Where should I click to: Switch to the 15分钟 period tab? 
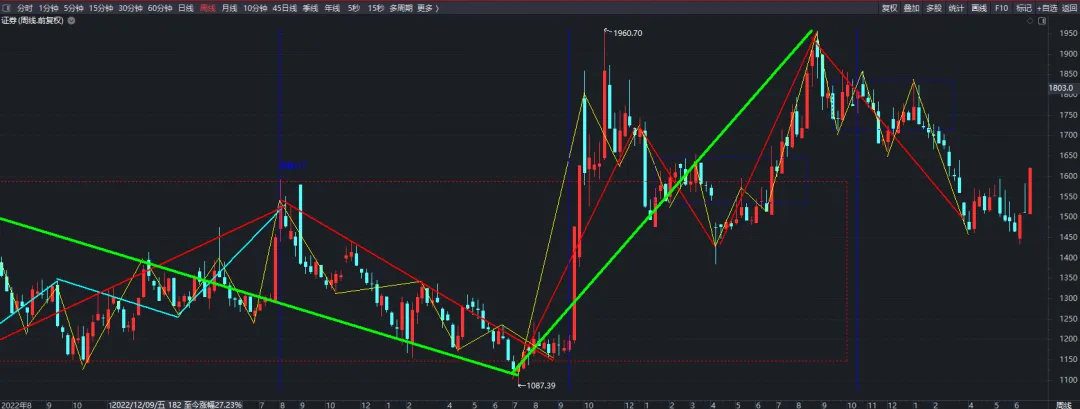click(101, 8)
